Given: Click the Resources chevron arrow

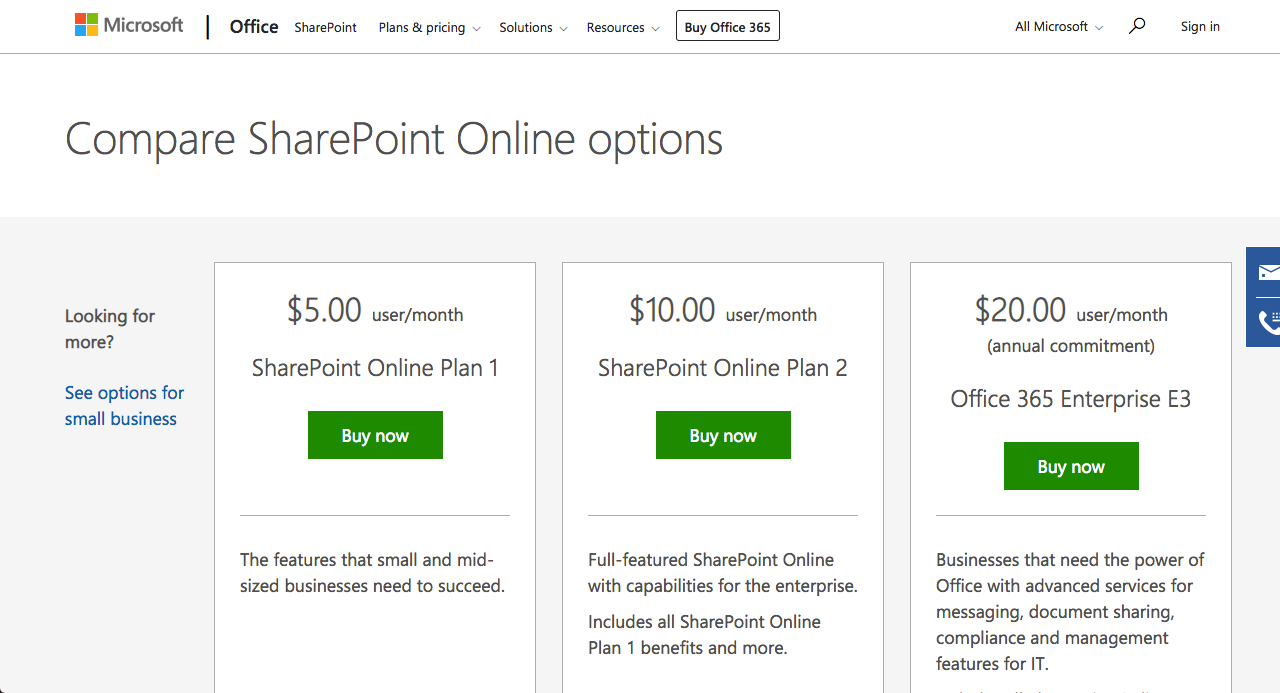Looking at the screenshot, I should [x=658, y=28].
